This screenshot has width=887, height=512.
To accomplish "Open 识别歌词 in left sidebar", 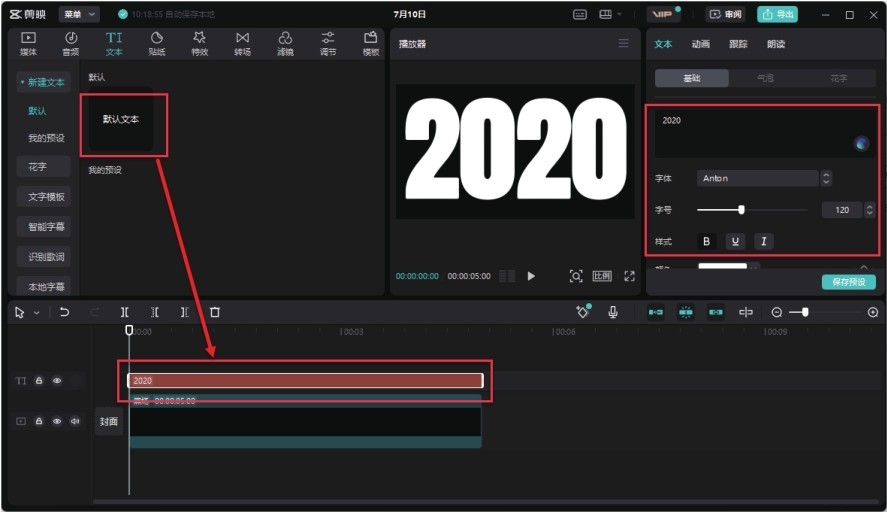I will [x=44, y=257].
